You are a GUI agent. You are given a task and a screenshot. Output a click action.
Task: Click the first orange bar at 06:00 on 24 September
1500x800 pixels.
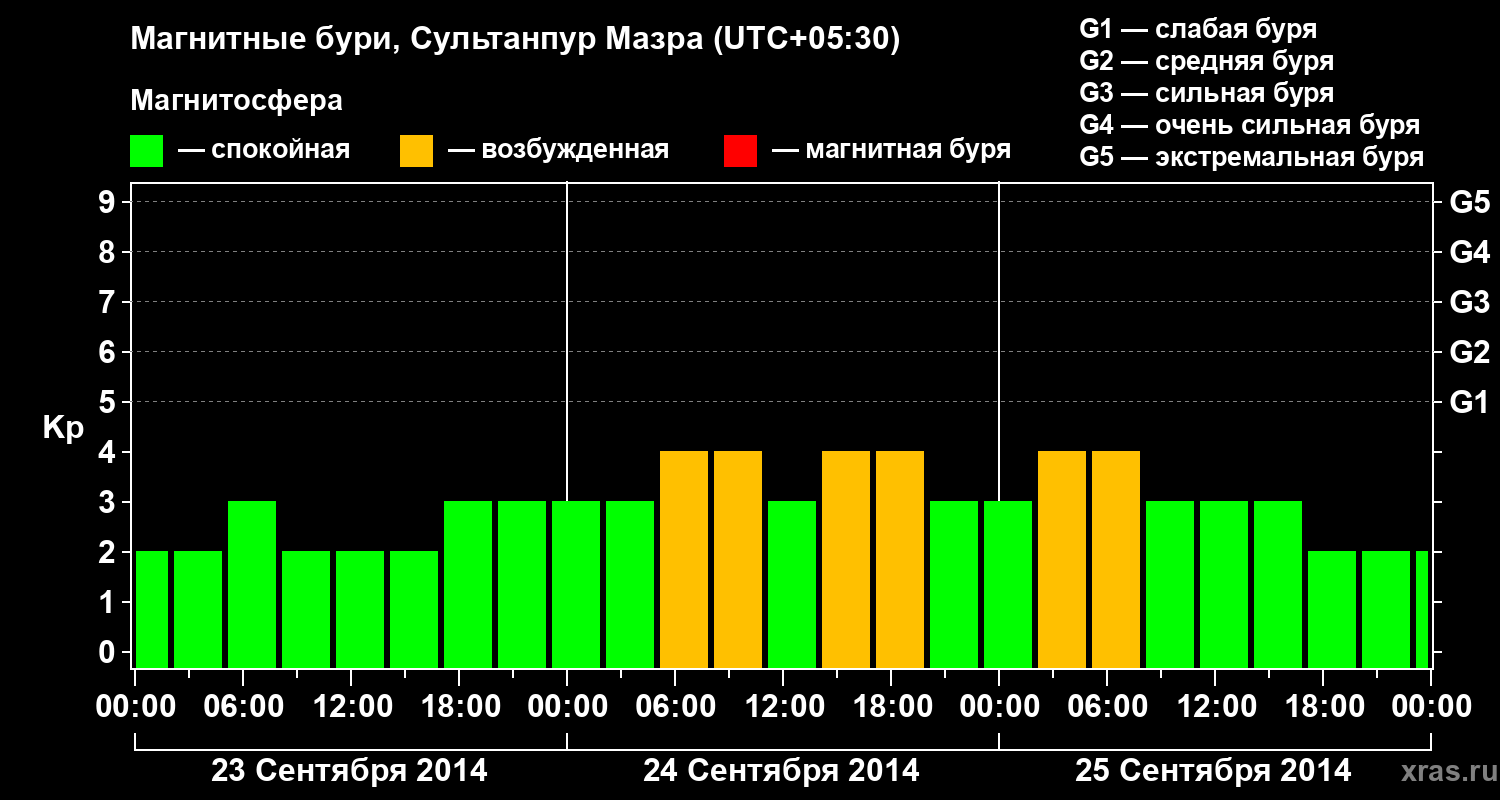click(684, 559)
